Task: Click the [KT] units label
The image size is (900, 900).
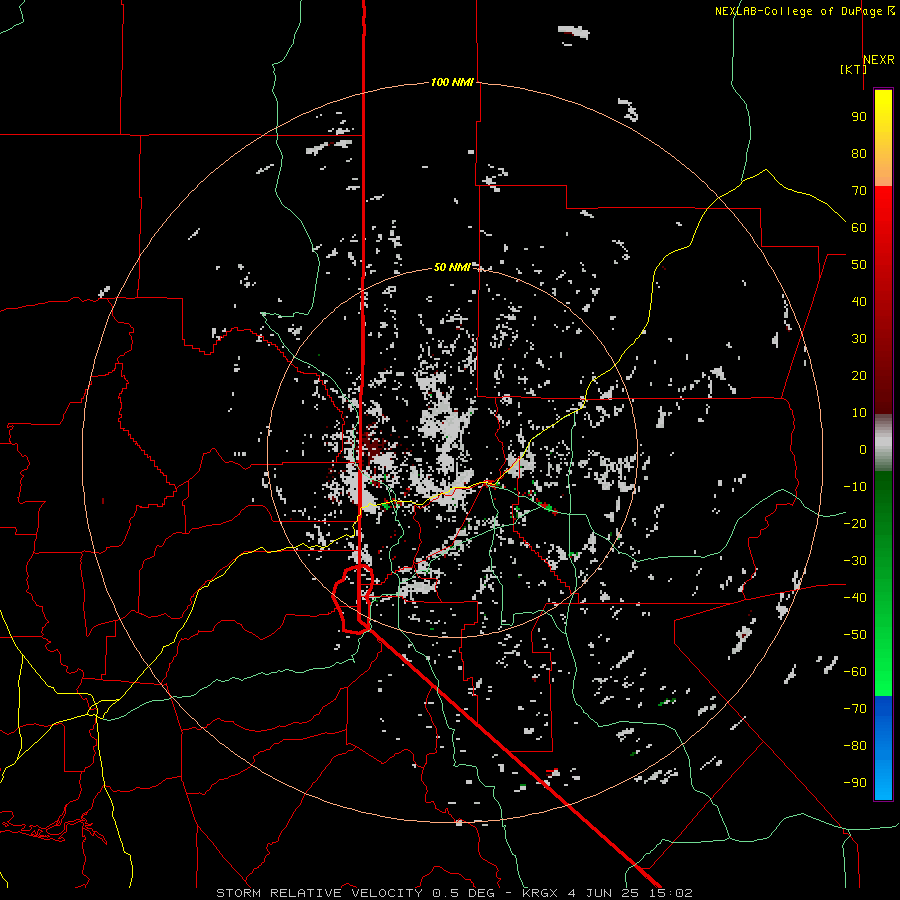Action: point(853,69)
